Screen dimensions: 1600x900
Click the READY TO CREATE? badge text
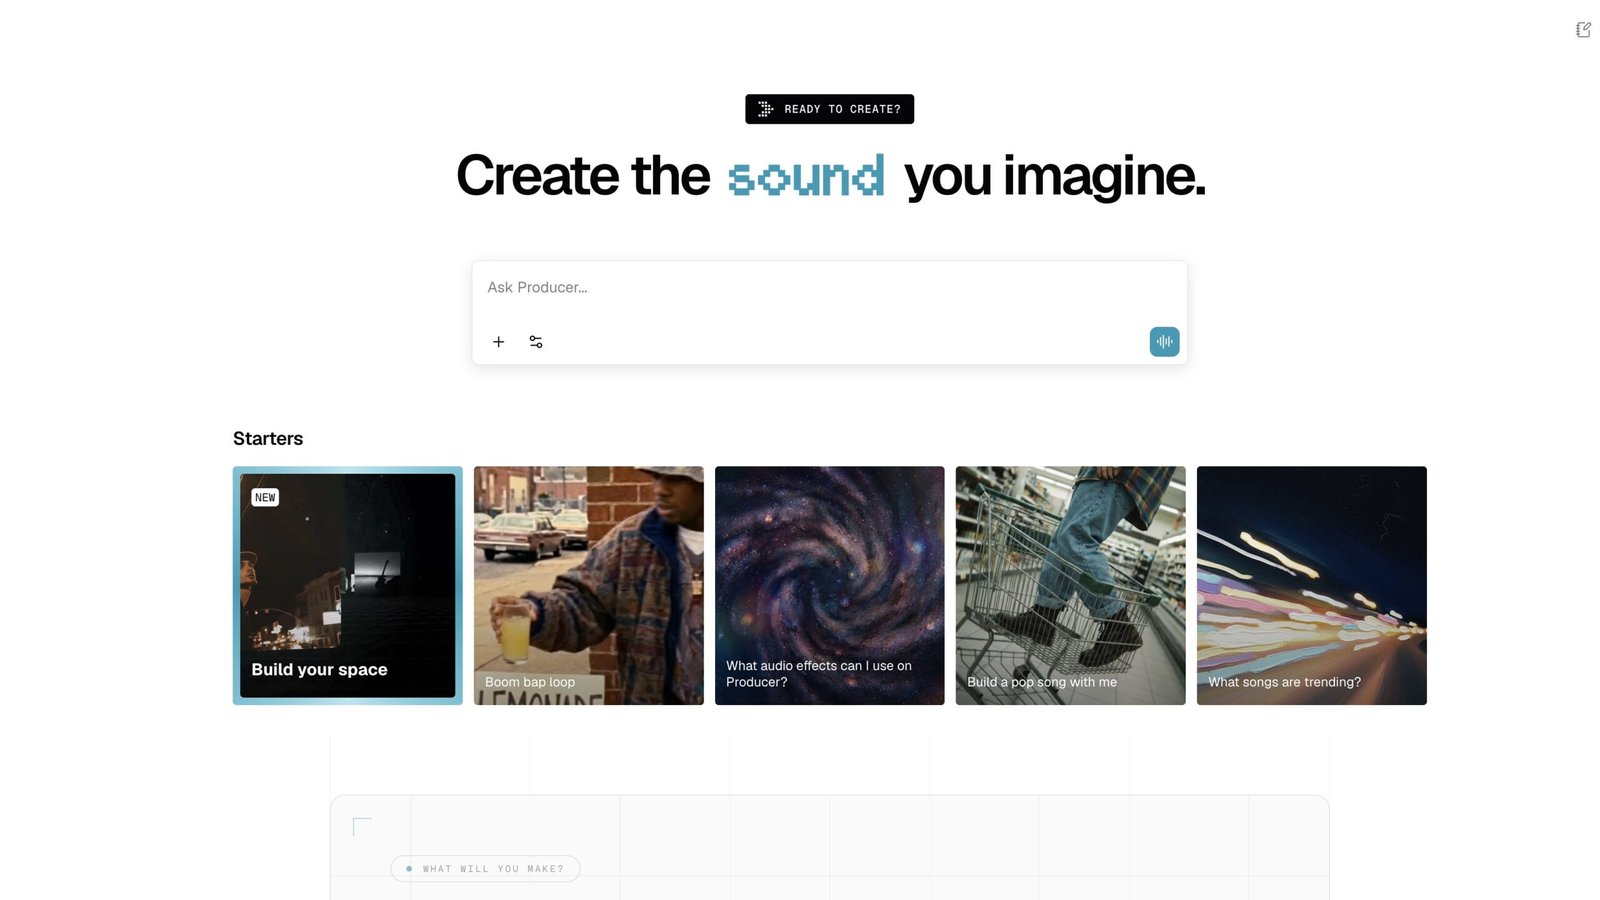click(842, 109)
